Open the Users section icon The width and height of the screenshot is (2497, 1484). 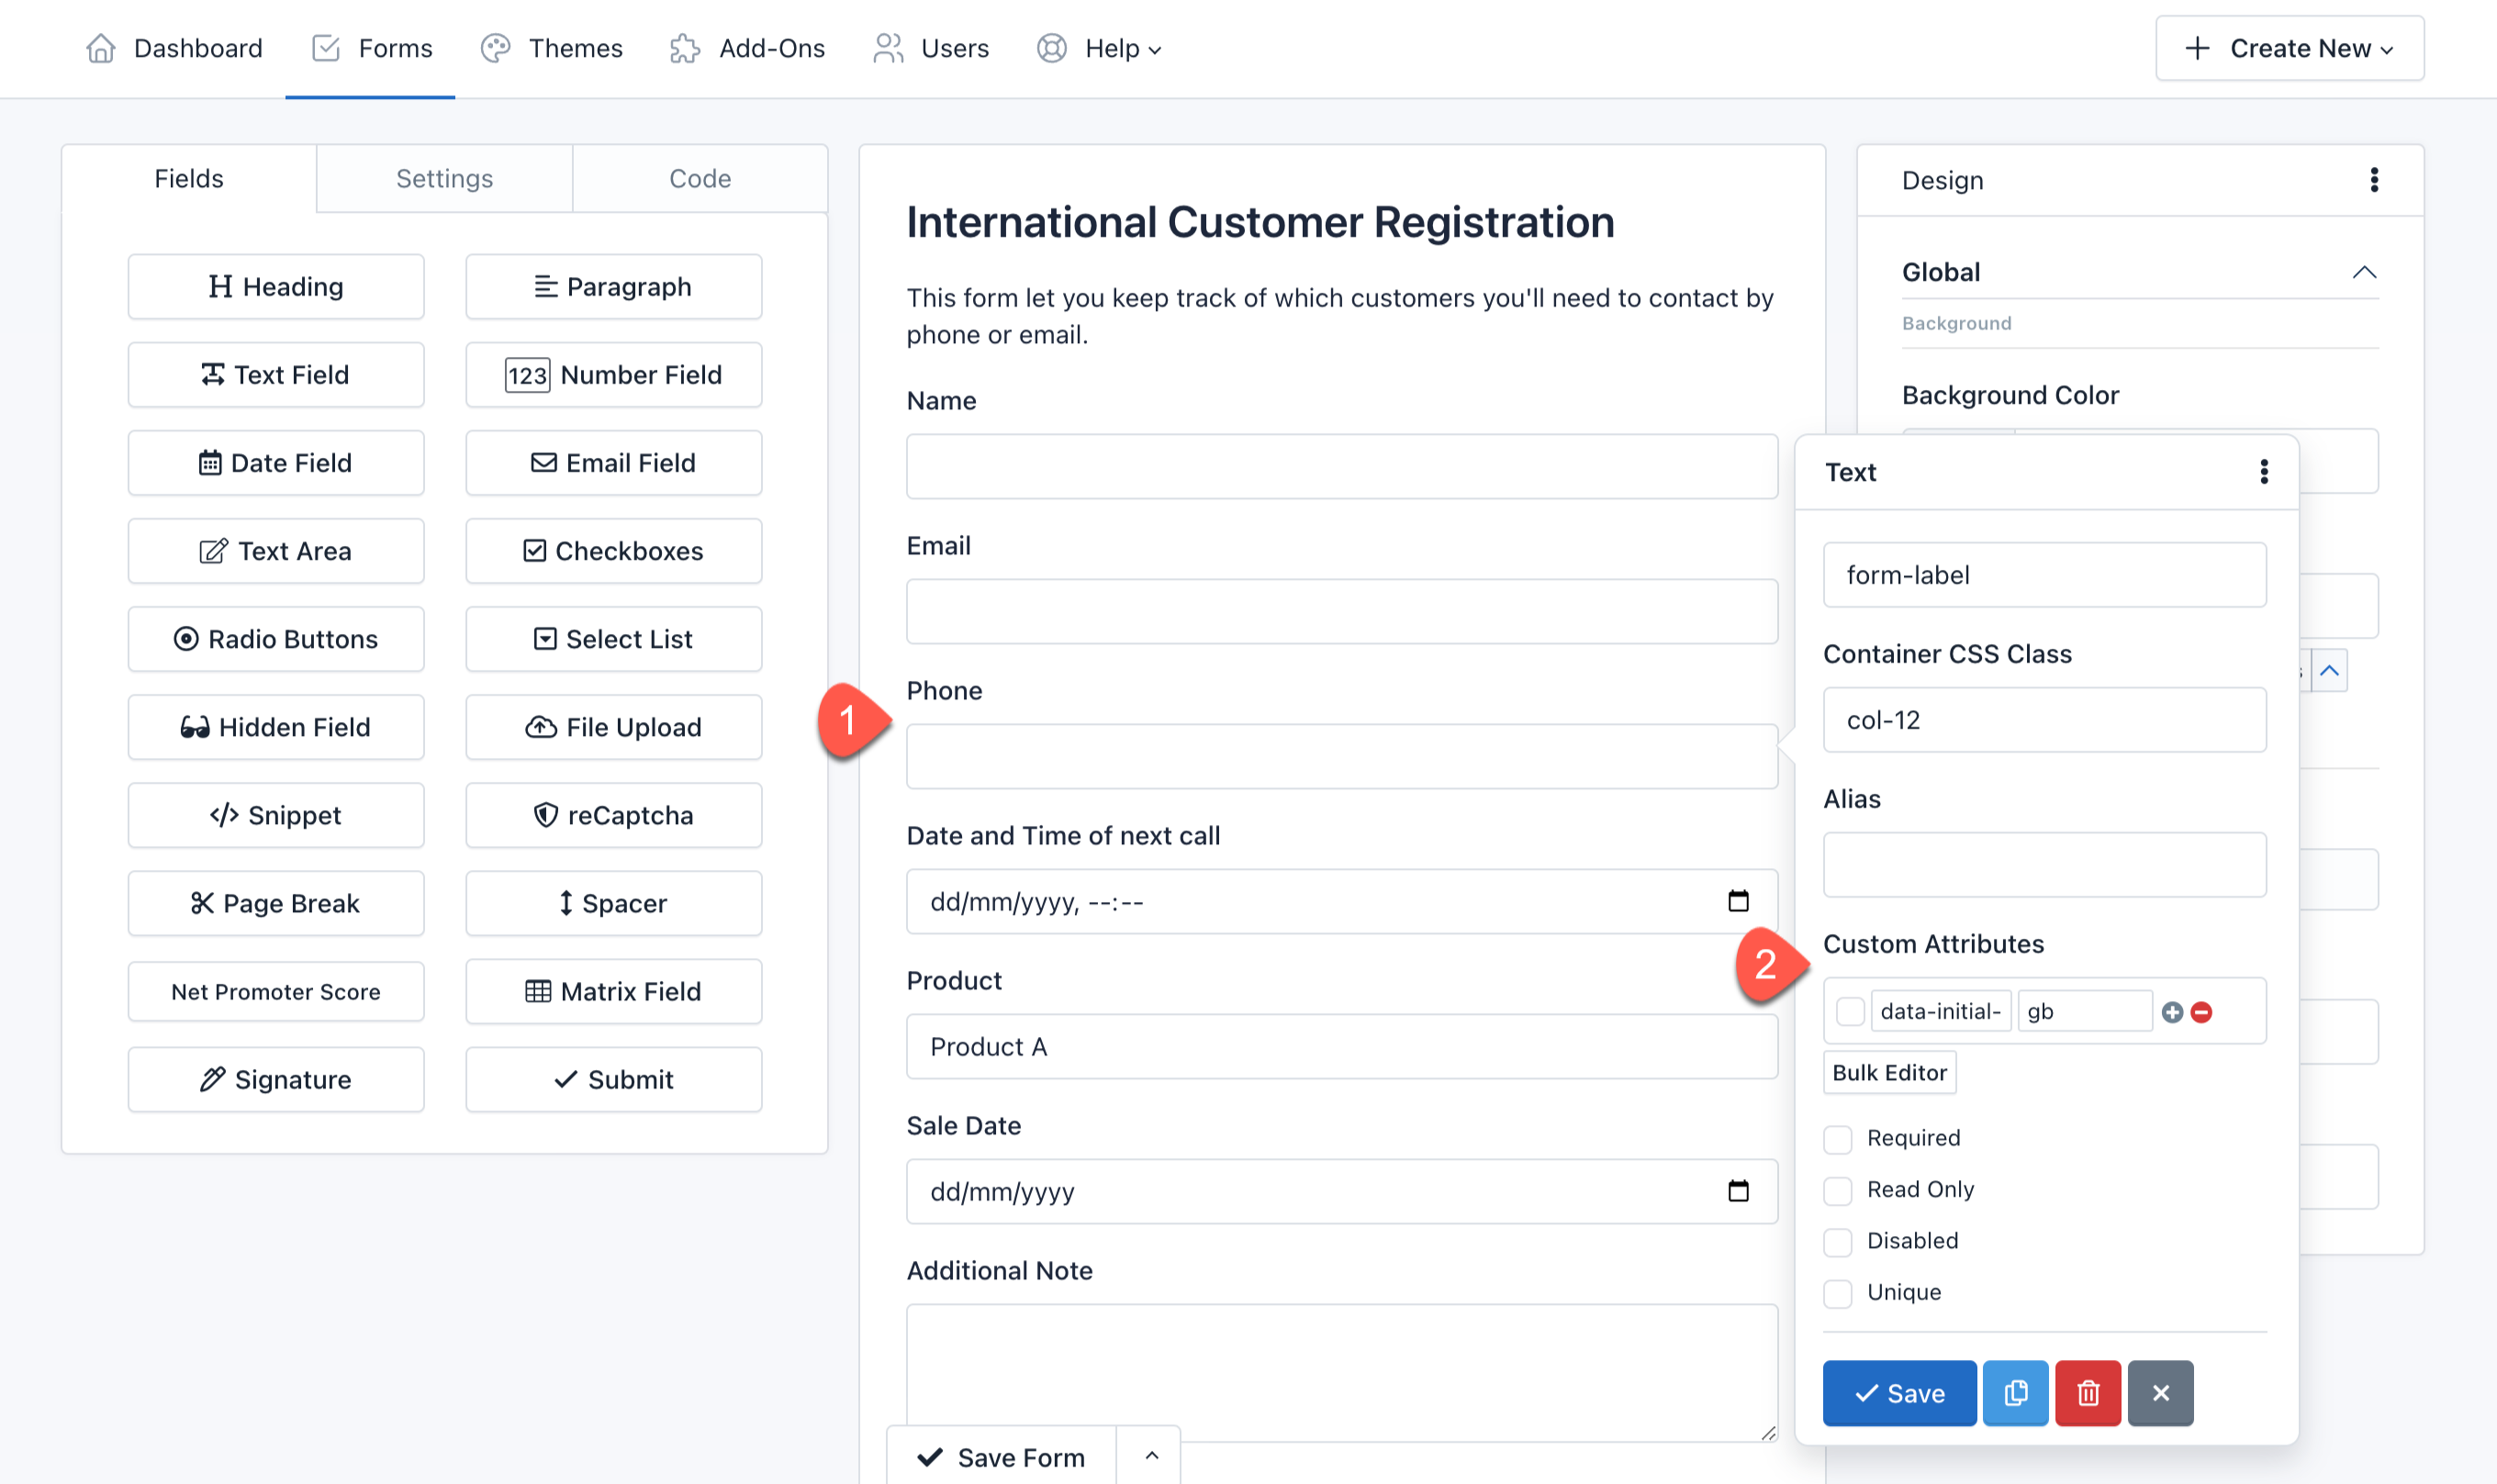tap(888, 48)
